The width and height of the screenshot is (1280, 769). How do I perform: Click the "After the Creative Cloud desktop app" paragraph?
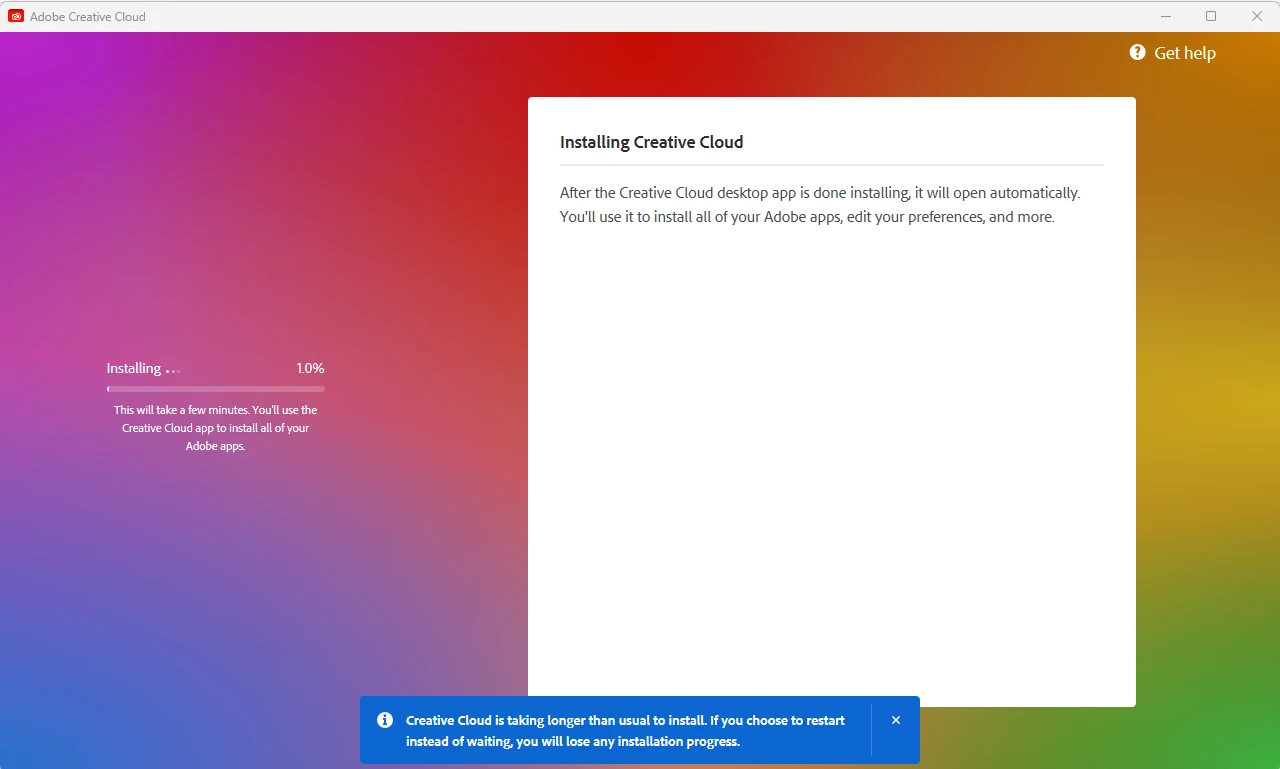coord(820,205)
